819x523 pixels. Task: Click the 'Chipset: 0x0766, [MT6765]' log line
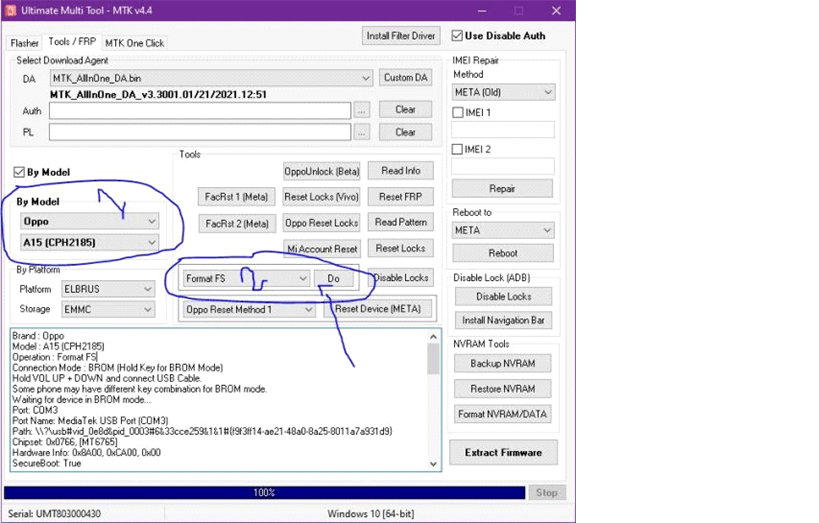pos(65,442)
